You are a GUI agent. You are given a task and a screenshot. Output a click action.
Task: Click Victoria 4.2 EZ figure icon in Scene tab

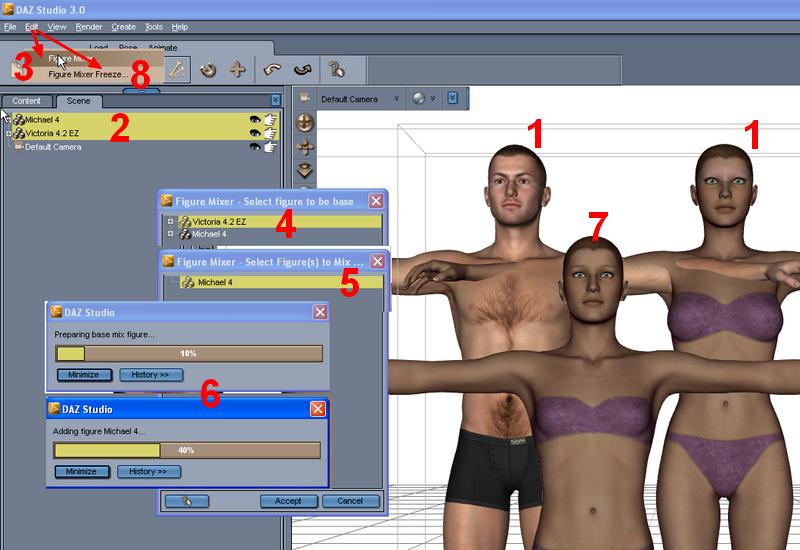19,133
